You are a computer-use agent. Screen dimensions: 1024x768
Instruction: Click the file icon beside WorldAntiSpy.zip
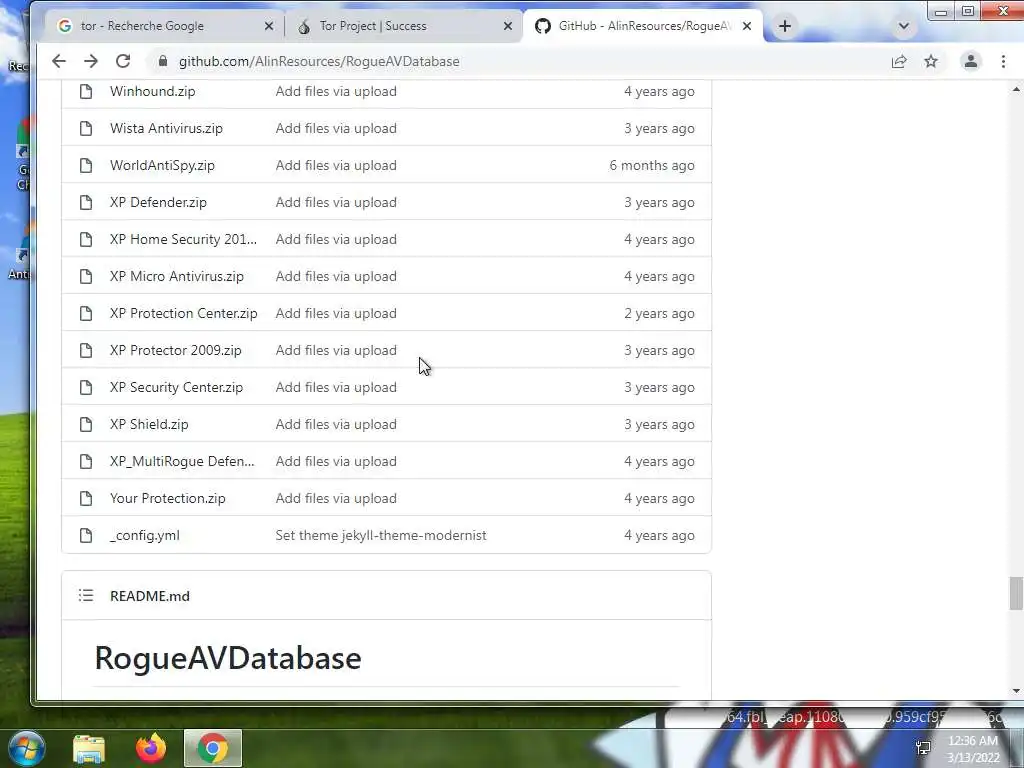86,165
